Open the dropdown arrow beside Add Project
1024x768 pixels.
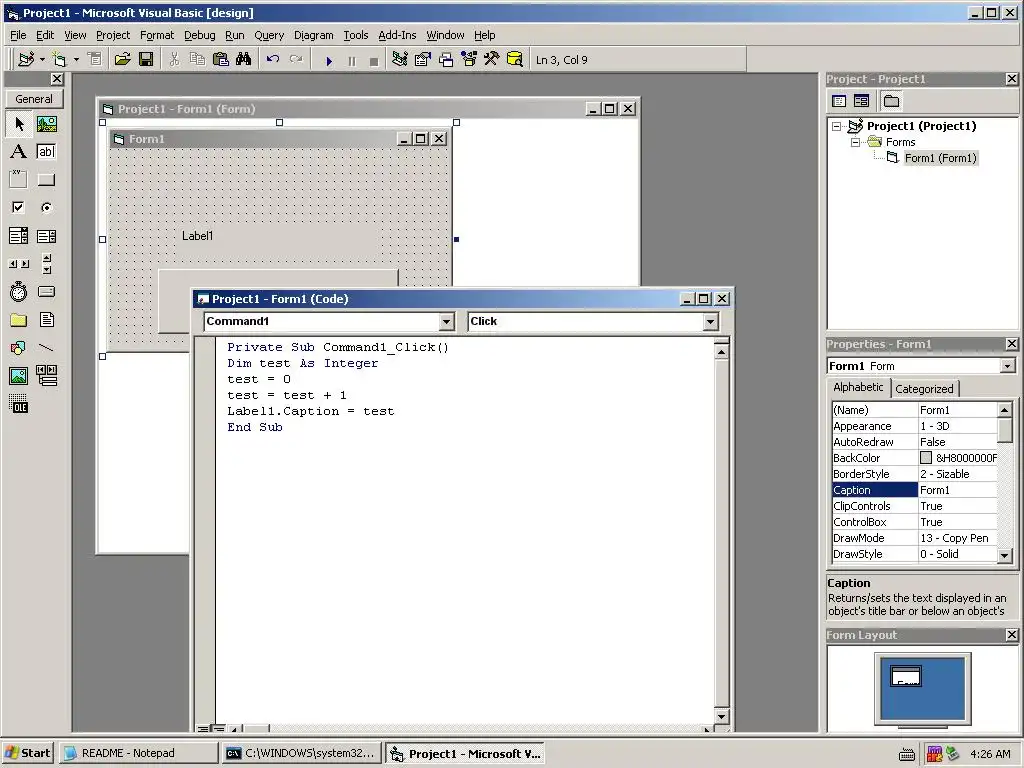42,59
